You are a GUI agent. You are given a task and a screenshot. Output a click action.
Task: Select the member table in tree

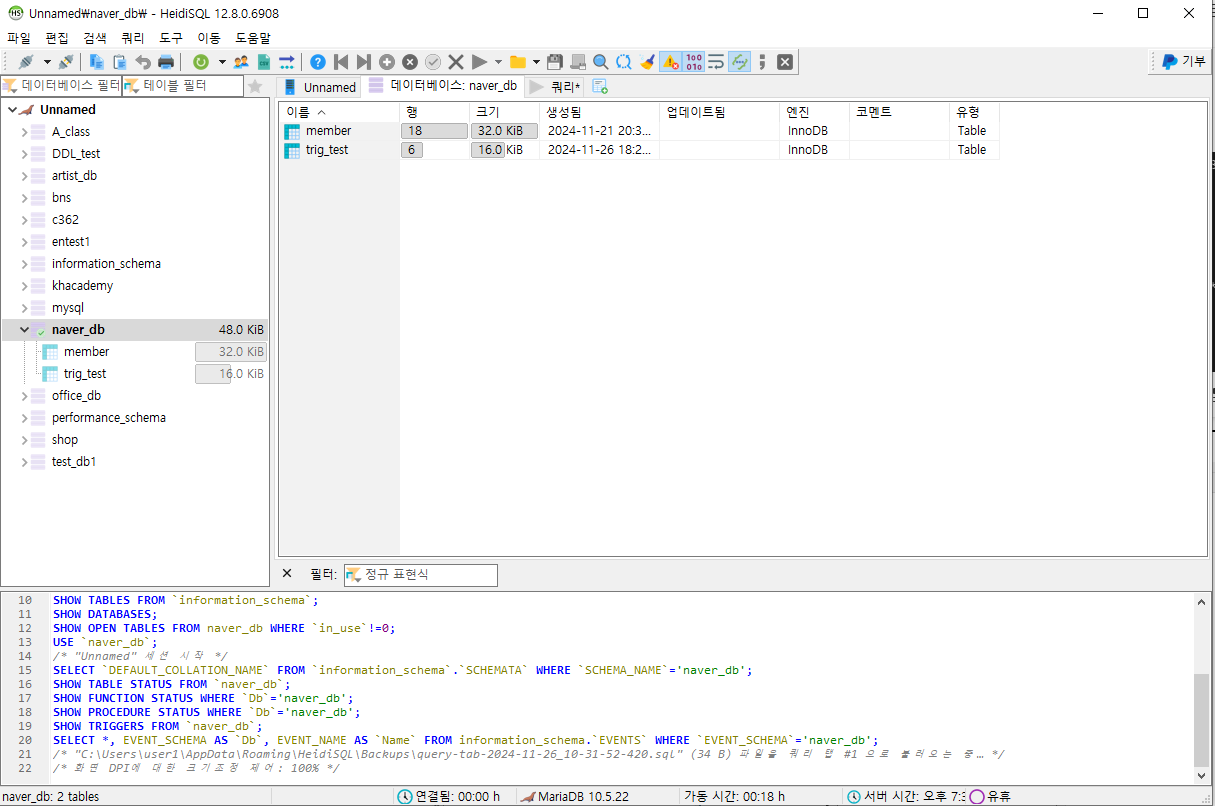click(x=86, y=352)
